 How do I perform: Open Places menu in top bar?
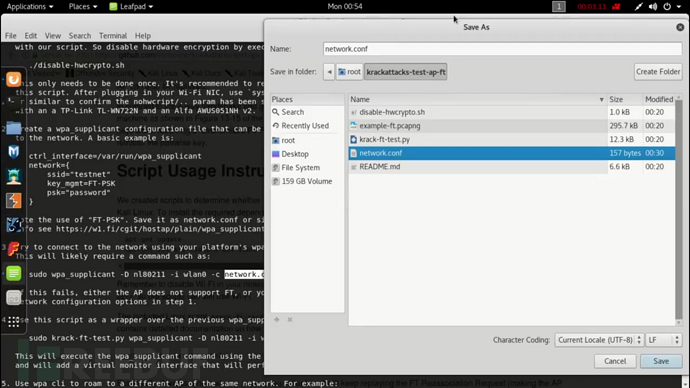tap(83, 6)
